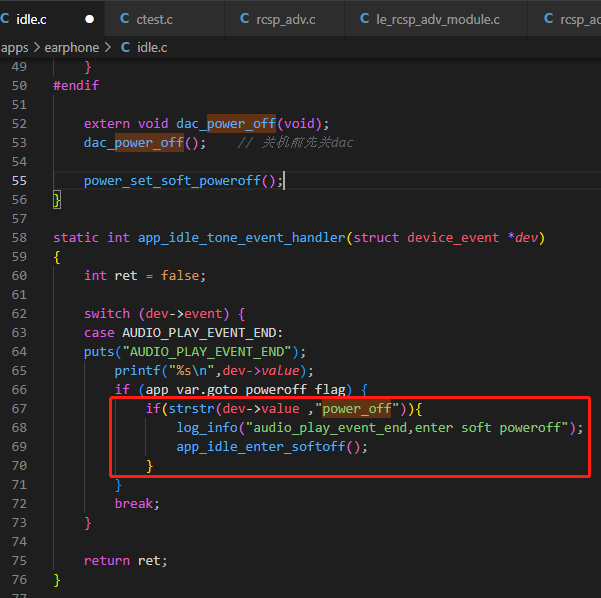Image resolution: width=601 pixels, height=598 pixels.
Task: Click the Chinese comment after dac_power_off
Action: [295, 143]
